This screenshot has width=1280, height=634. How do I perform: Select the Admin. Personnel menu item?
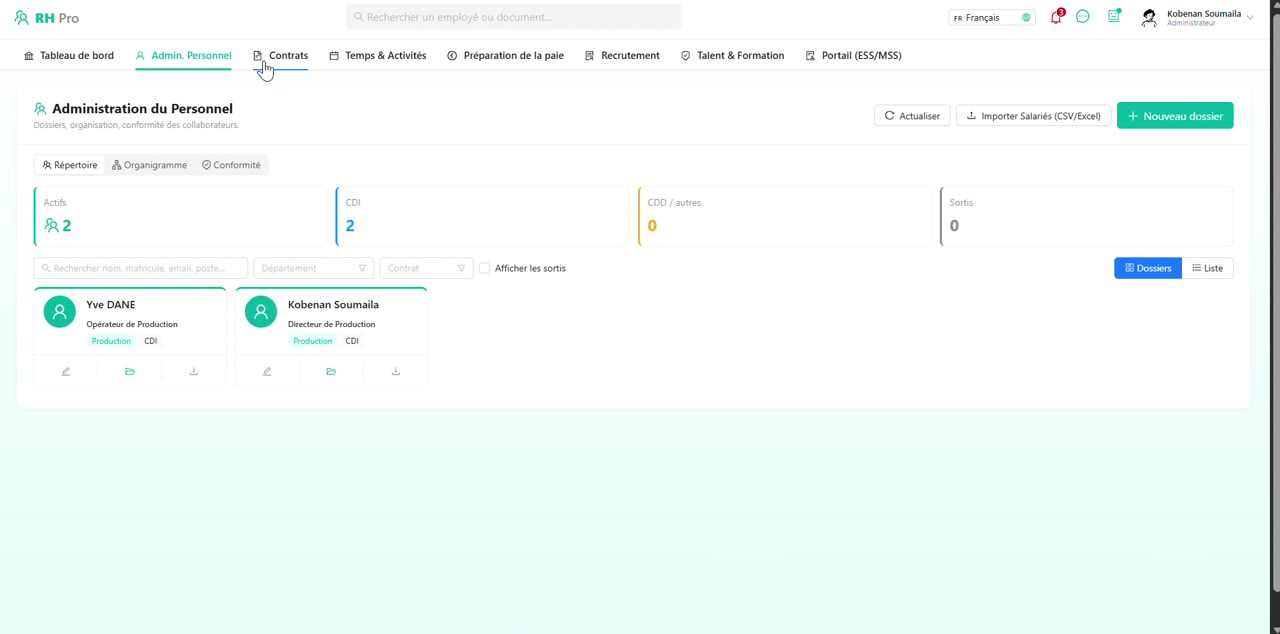183,56
